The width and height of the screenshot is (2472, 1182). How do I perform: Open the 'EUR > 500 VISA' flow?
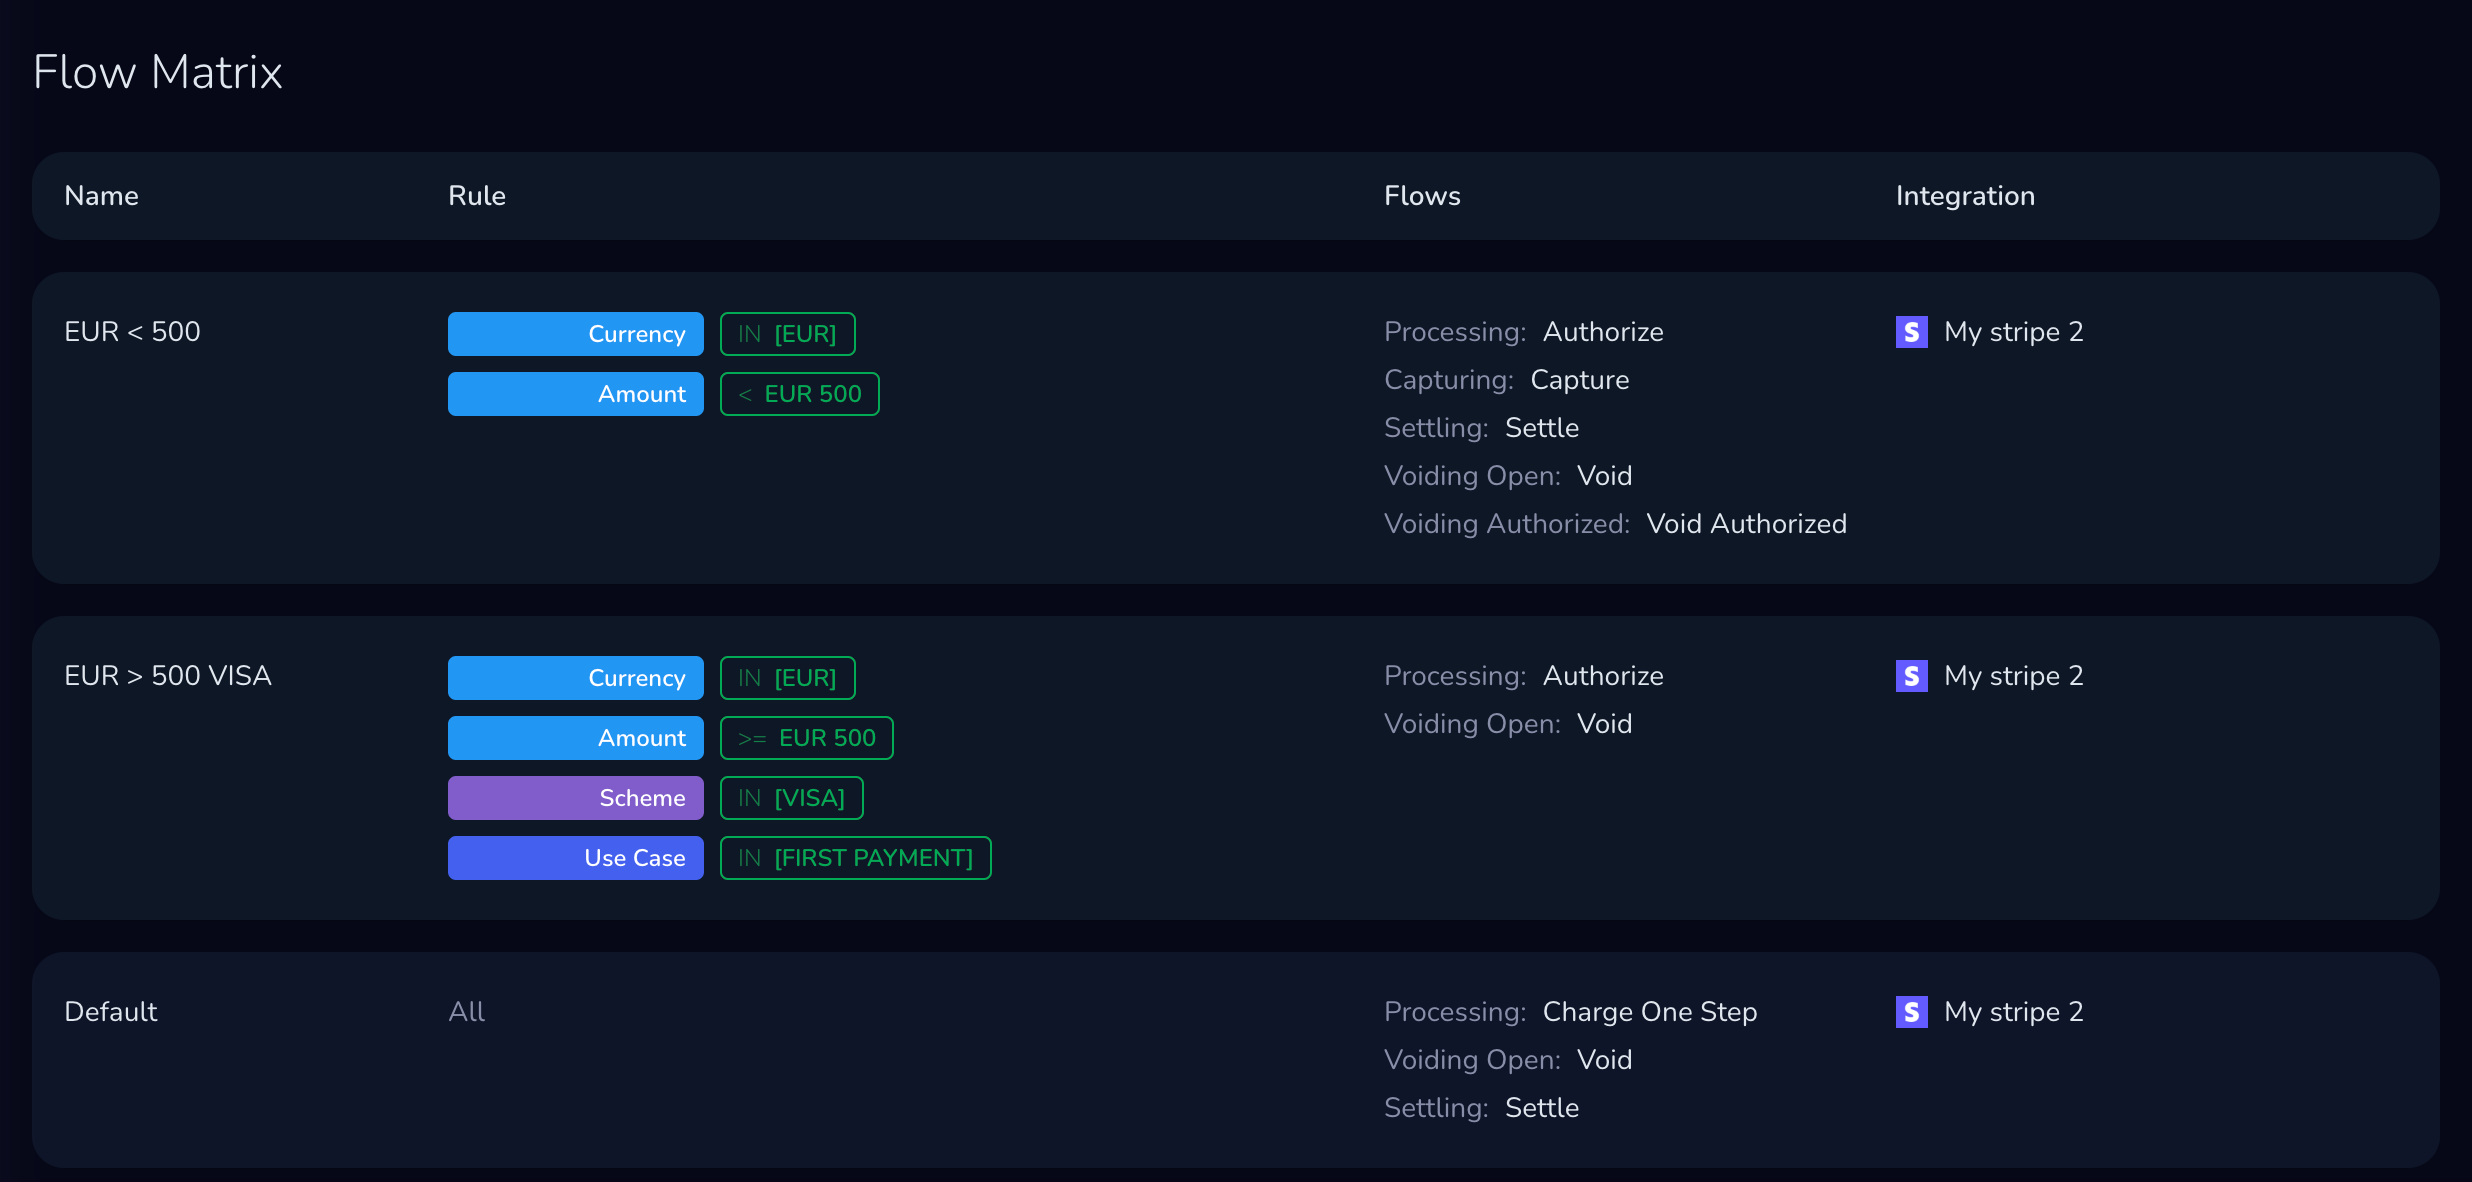pyautogui.click(x=168, y=676)
